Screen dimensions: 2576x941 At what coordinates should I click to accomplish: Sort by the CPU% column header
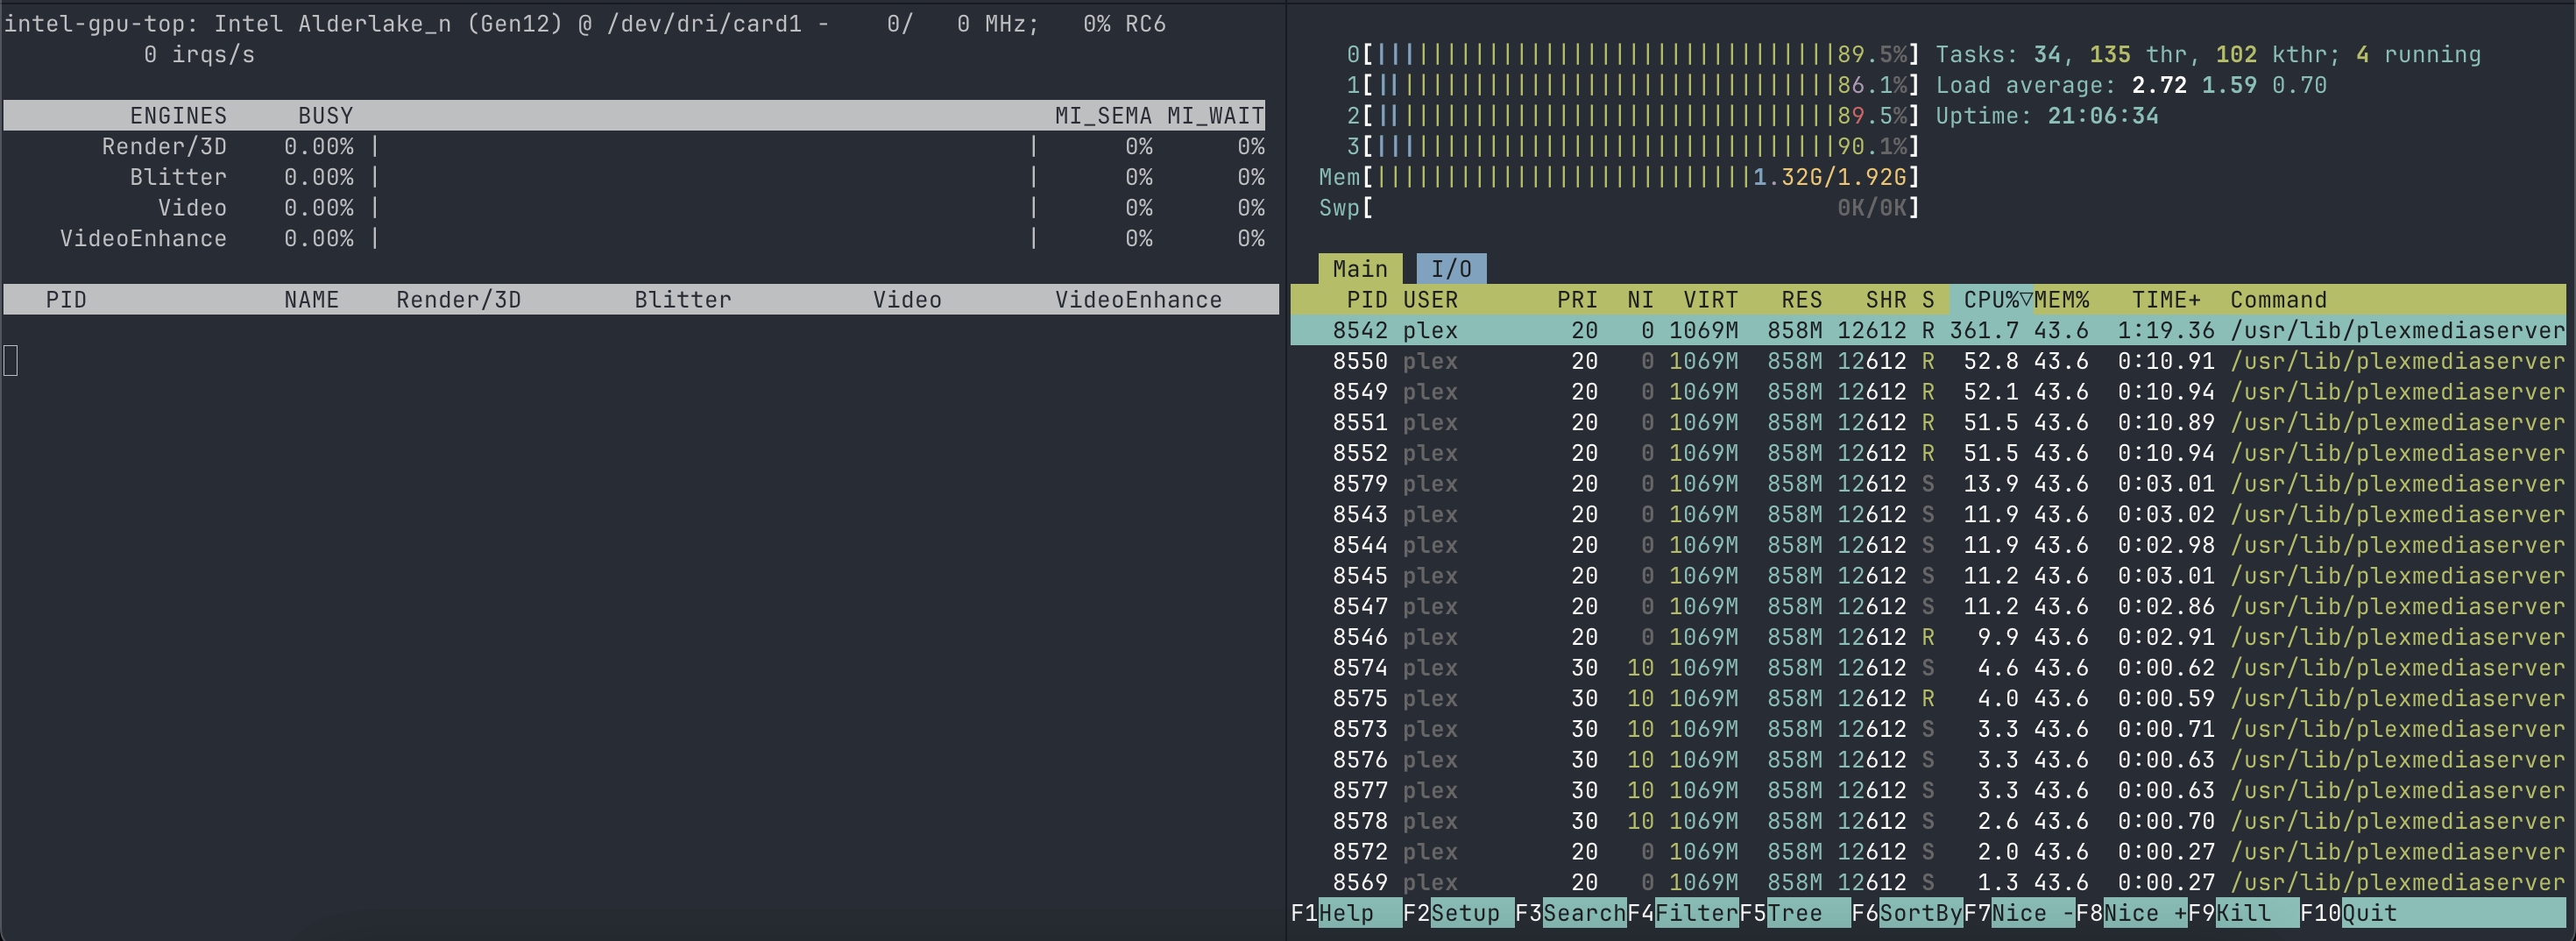[1990, 300]
